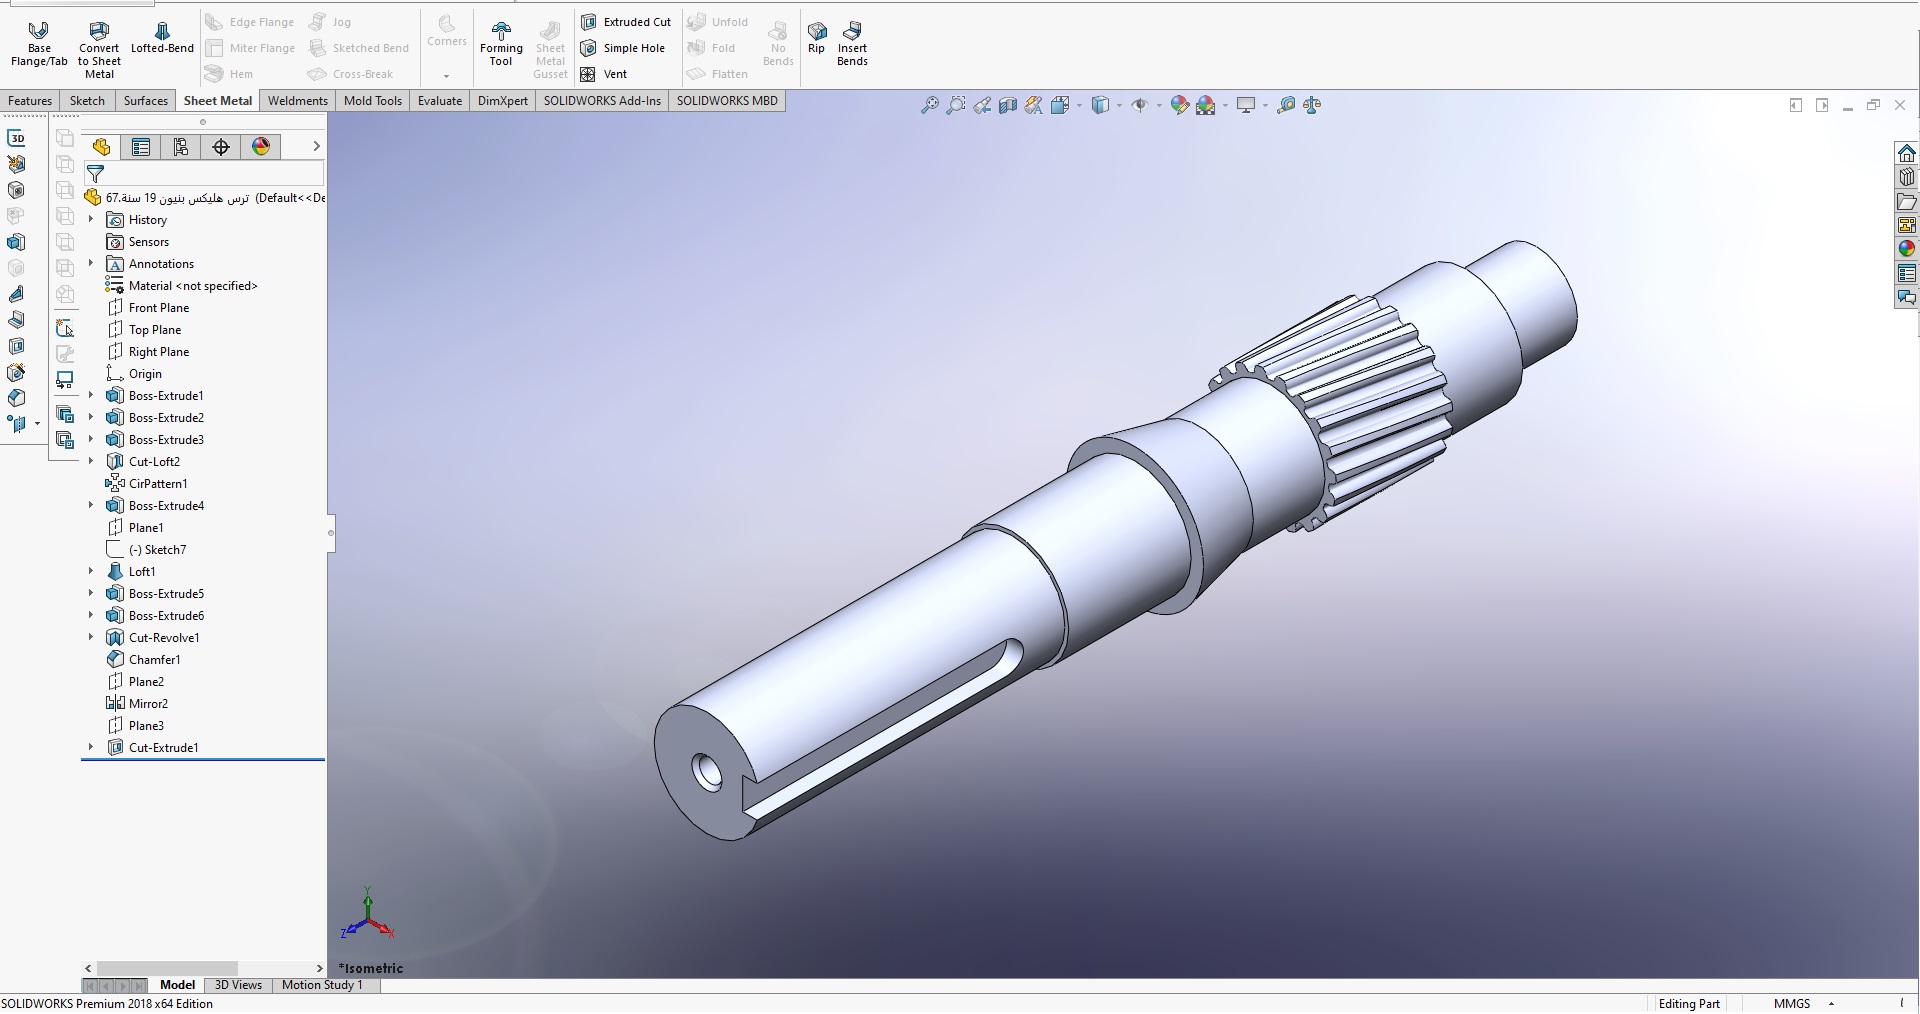1920x1014 pixels.
Task: Open the Weldments tab
Action: (298, 101)
